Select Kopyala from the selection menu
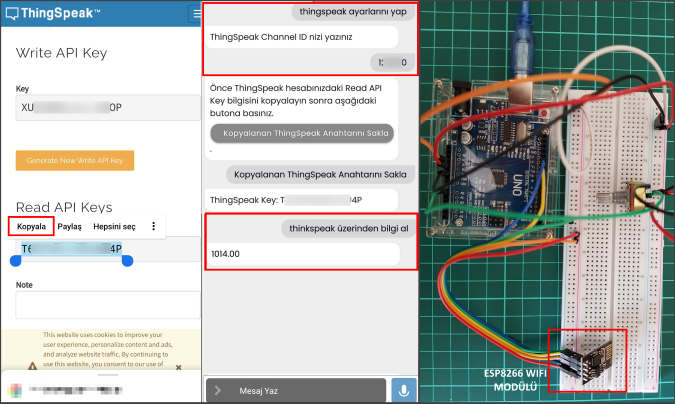675x404 pixels. click(32, 227)
